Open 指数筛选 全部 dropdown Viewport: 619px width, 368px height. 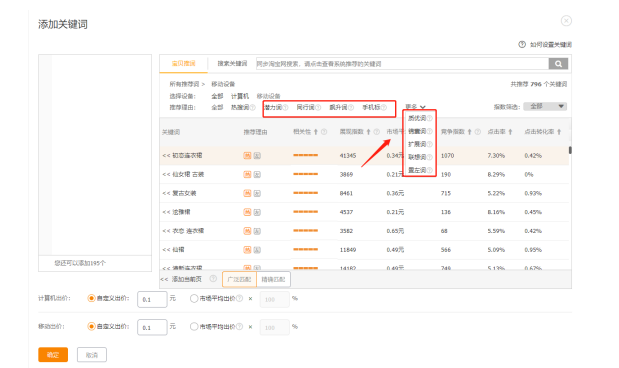pos(545,107)
